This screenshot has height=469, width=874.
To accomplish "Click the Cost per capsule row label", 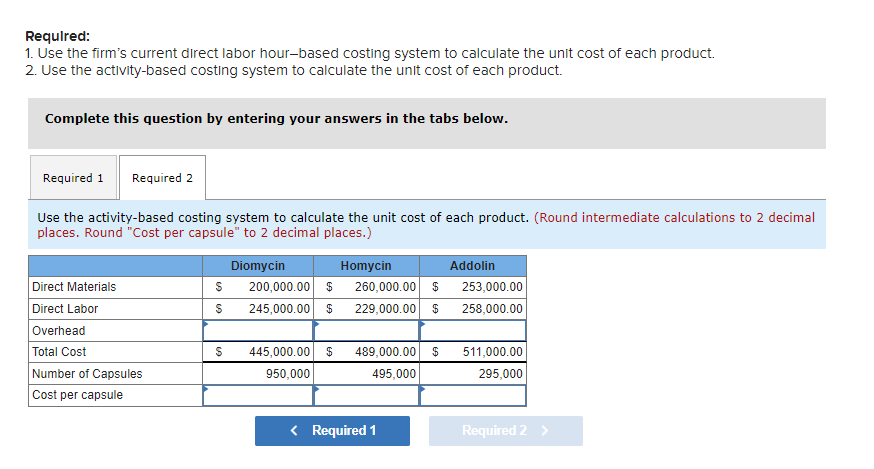I will (x=77, y=395).
